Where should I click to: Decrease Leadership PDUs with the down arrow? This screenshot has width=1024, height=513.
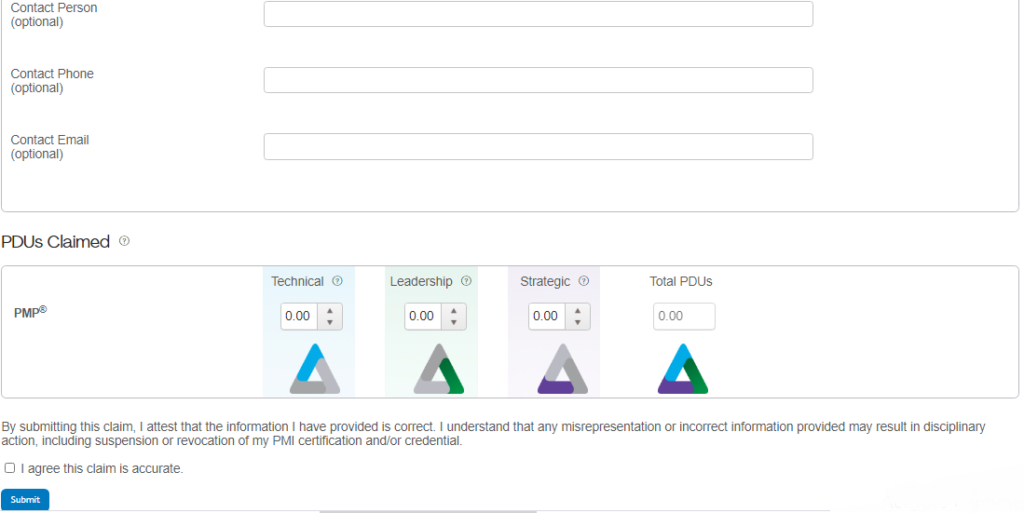pos(454,322)
